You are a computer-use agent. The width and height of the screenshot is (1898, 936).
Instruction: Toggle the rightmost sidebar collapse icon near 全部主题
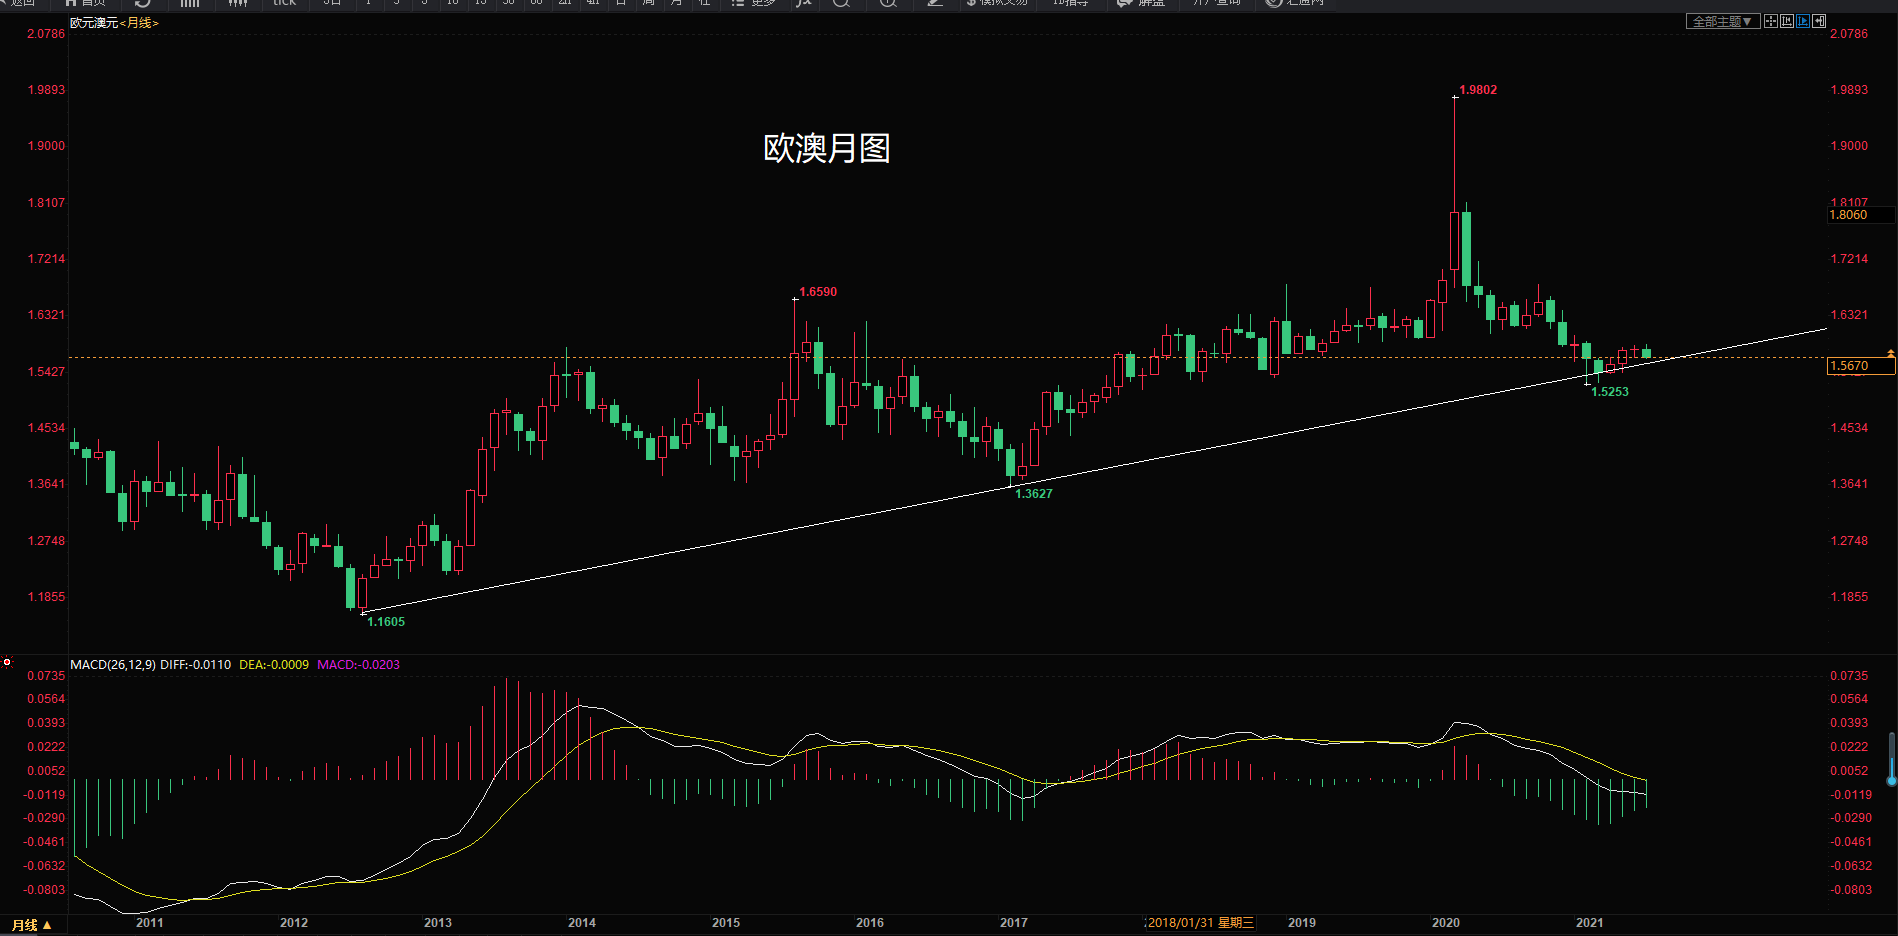[x=1819, y=21]
